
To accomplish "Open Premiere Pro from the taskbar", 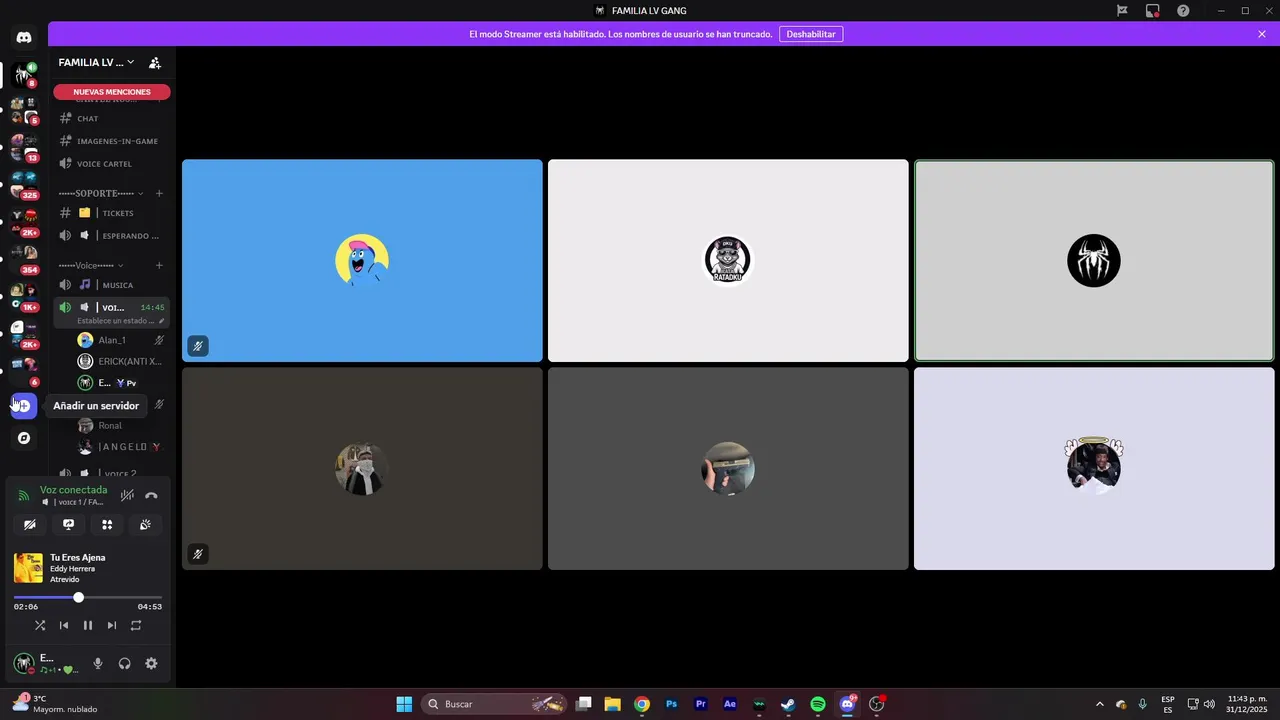I will 701,704.
